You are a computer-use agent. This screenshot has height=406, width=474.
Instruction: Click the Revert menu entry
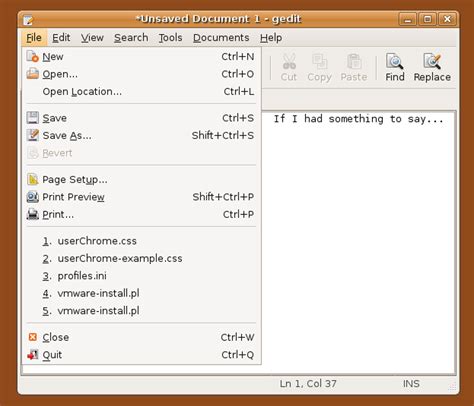tap(141, 153)
